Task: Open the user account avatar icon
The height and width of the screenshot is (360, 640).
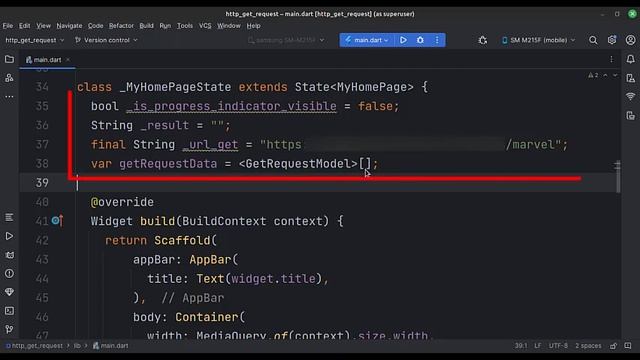Action: tap(631, 40)
